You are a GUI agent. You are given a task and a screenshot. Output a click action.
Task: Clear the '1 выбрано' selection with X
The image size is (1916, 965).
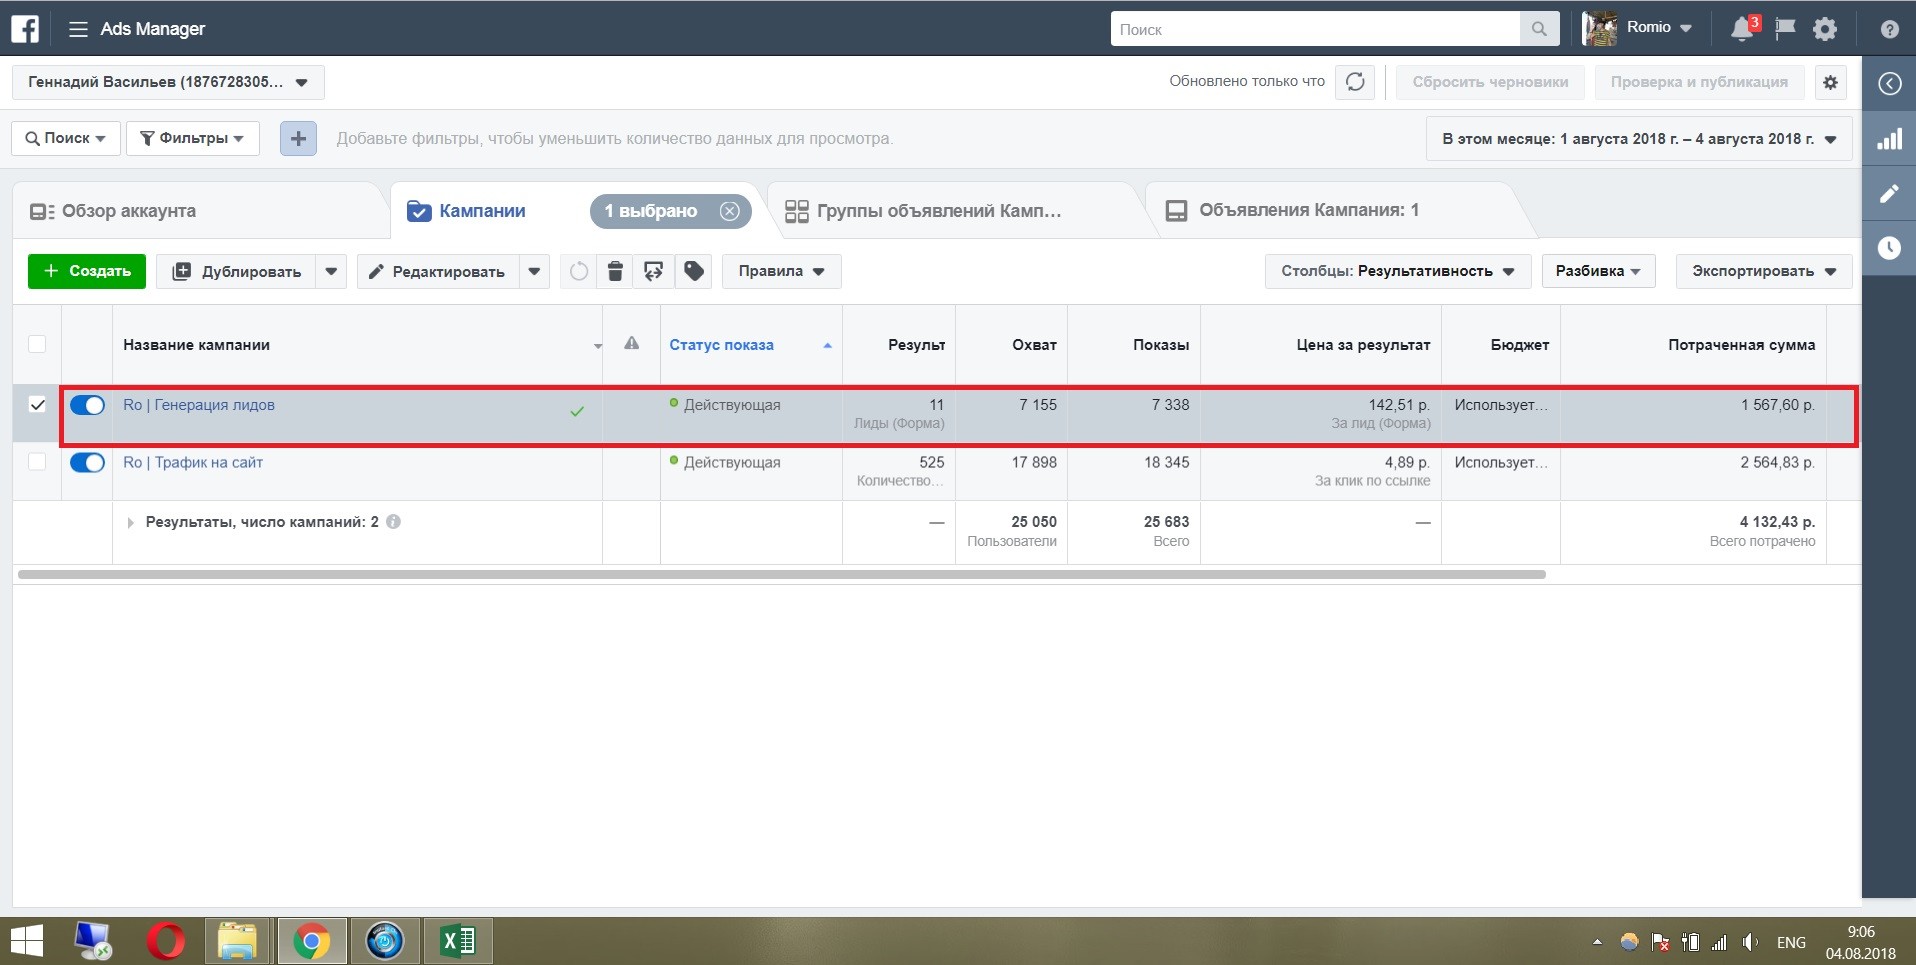pyautogui.click(x=730, y=211)
